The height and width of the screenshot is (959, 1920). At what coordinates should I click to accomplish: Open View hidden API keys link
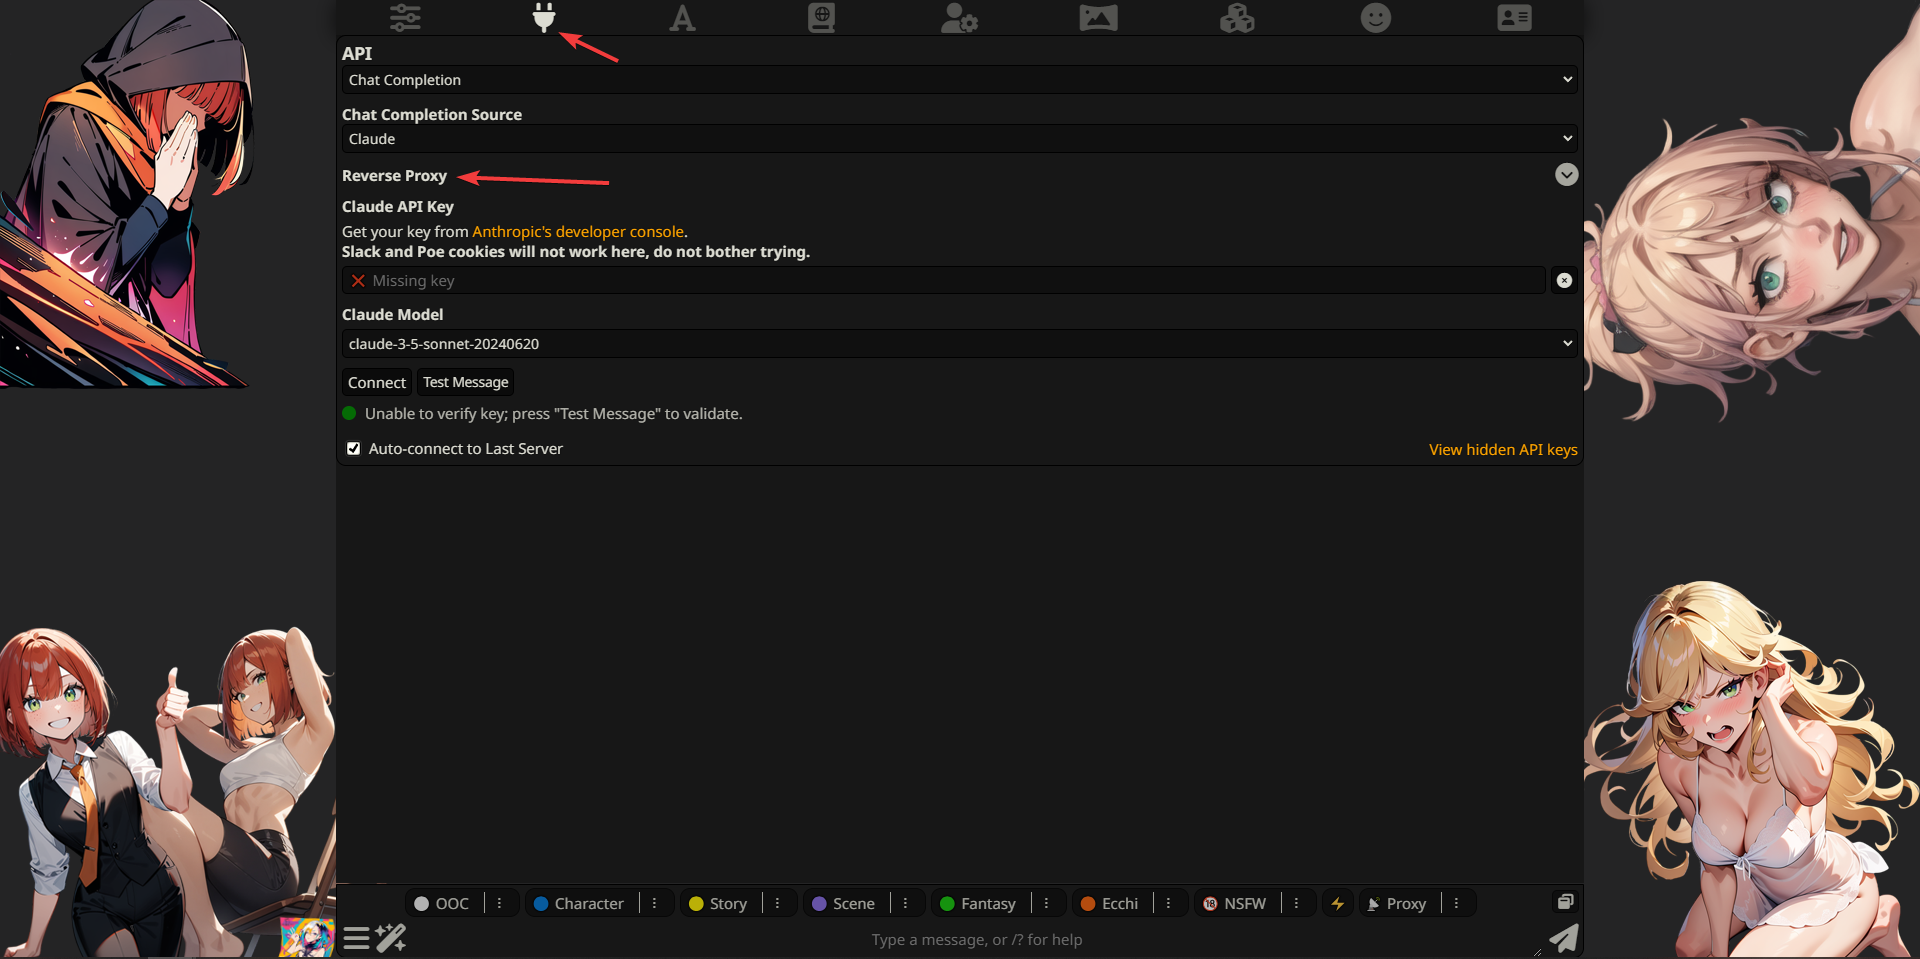coord(1503,450)
